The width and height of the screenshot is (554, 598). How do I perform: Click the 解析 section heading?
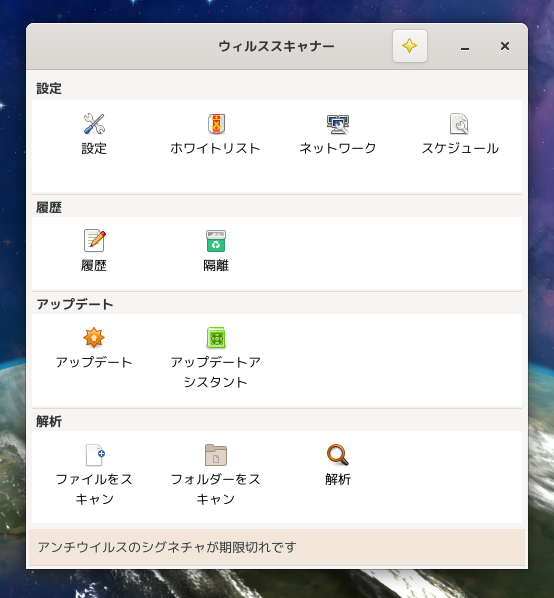tap(49, 421)
